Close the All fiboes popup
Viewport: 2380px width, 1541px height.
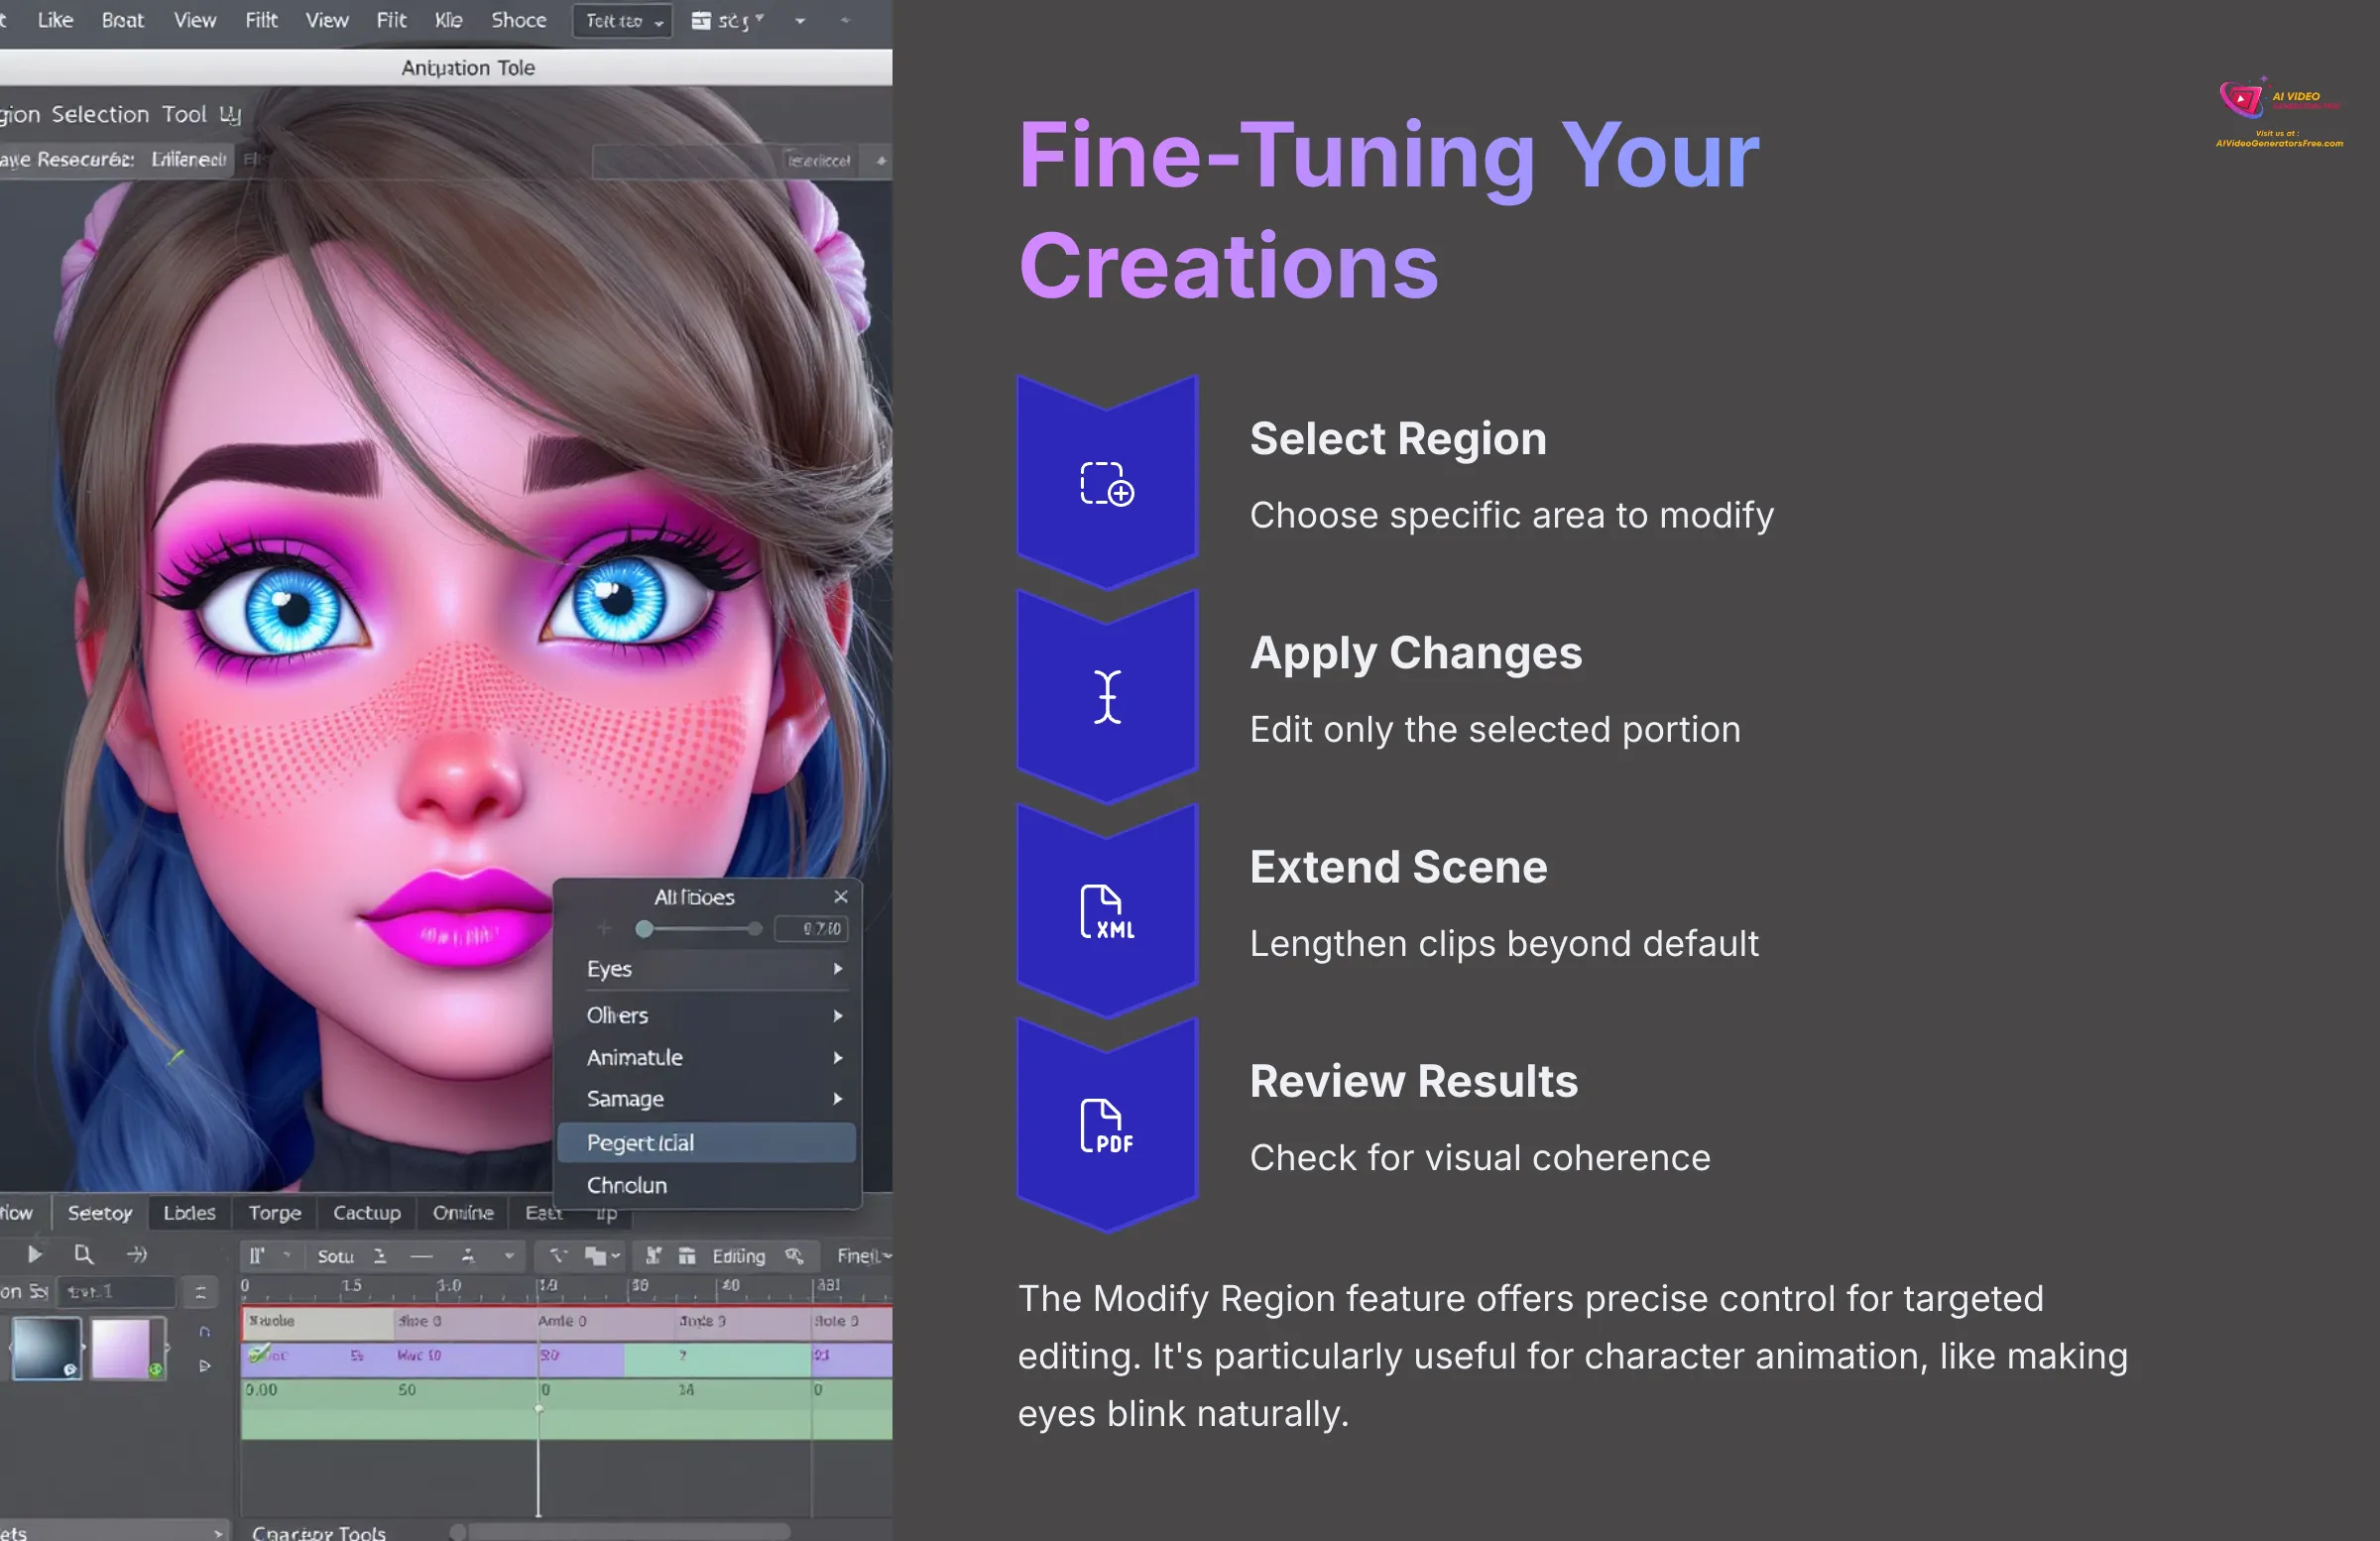840,897
